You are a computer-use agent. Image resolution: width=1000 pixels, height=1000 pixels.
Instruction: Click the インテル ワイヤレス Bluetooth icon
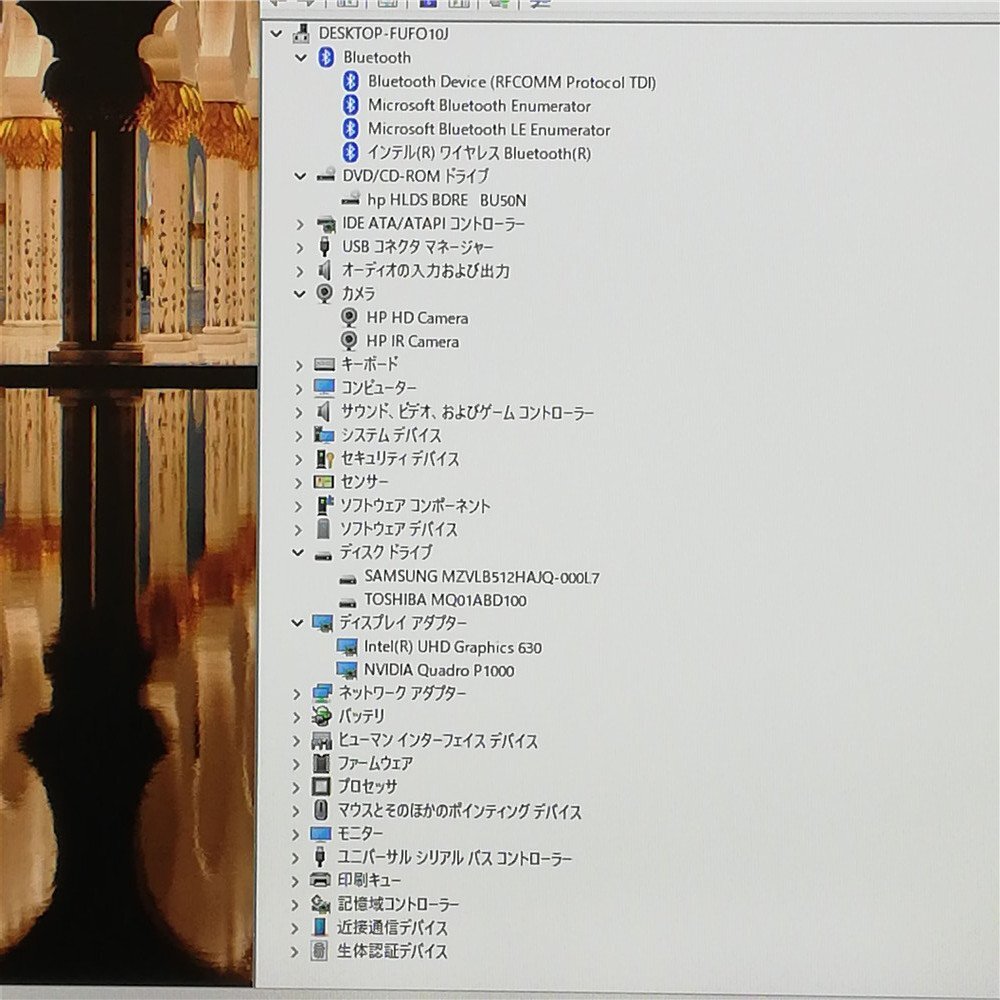click(350, 152)
